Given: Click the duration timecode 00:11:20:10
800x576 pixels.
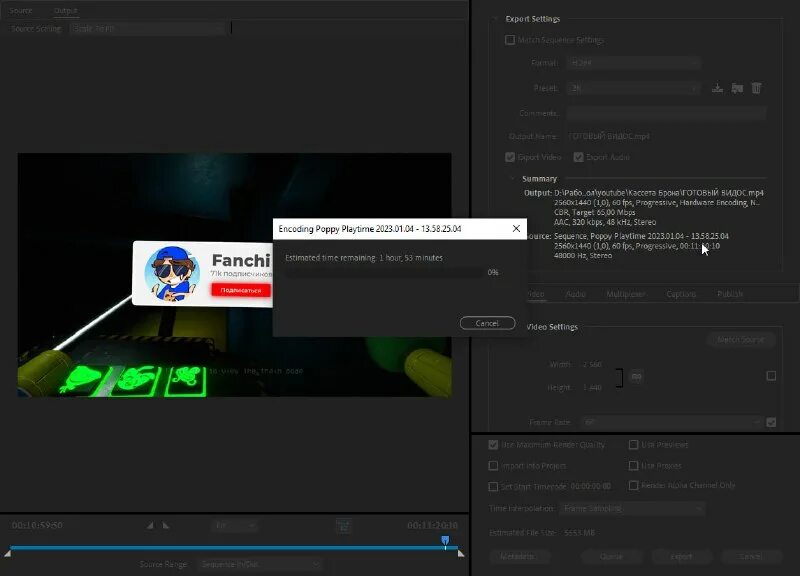Looking at the screenshot, I should coord(433,525).
